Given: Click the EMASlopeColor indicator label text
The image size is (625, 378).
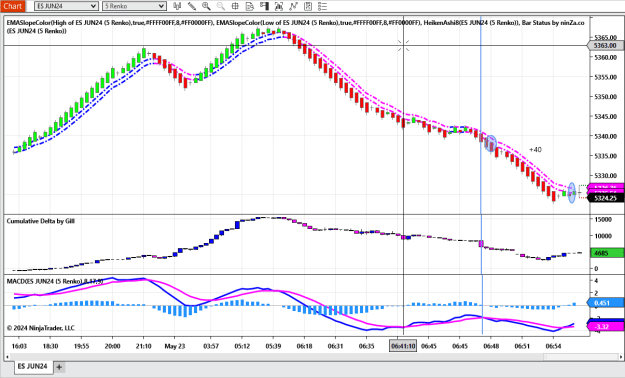Looking at the screenshot, I should point(296,26).
